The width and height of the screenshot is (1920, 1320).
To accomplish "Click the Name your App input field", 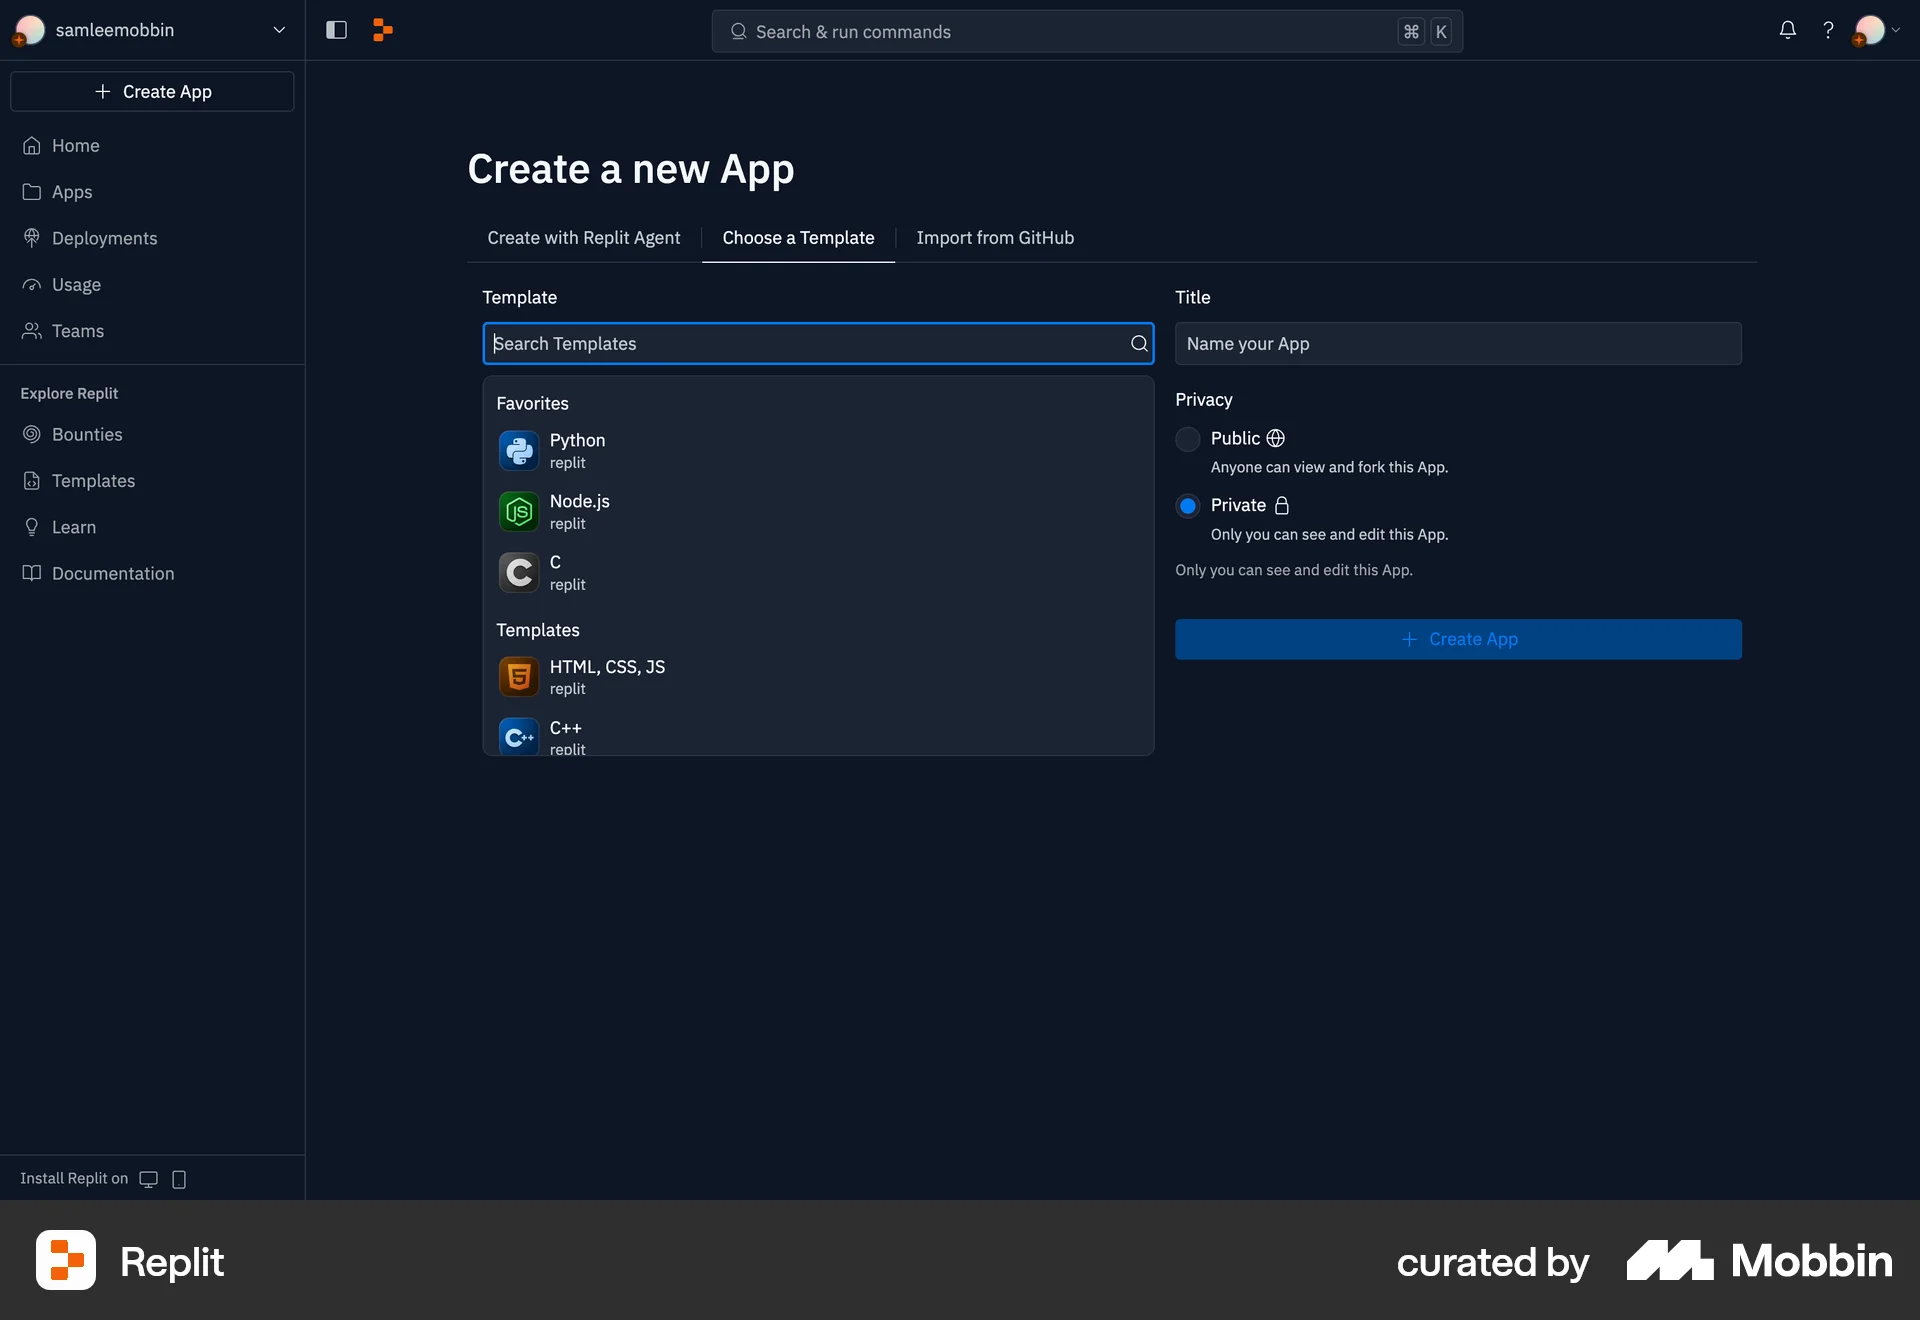I will [x=1459, y=343].
